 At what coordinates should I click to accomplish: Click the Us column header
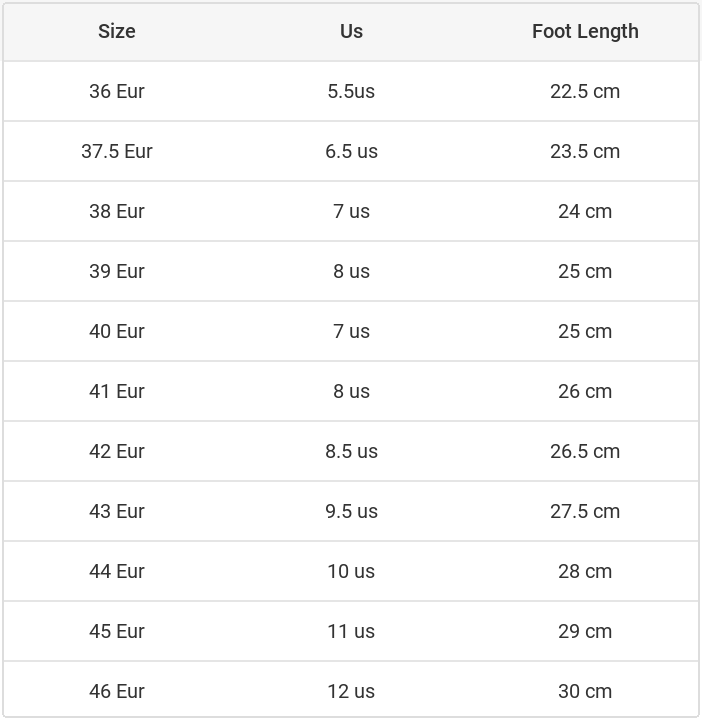pos(351,31)
